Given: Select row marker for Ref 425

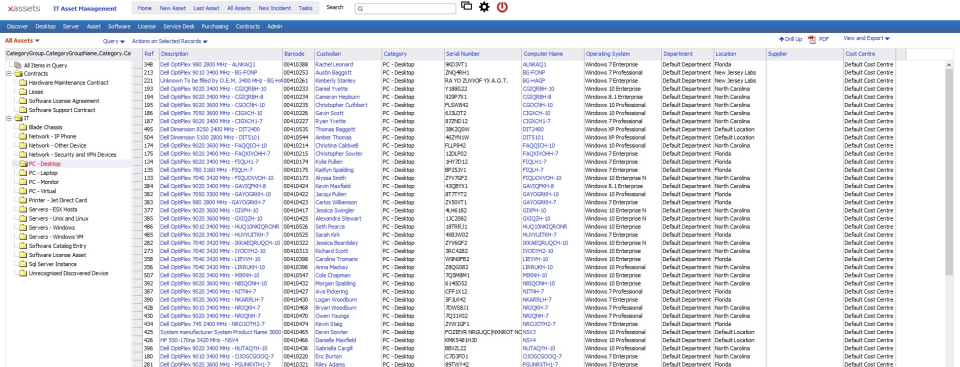Looking at the screenshot, I should (138, 332).
